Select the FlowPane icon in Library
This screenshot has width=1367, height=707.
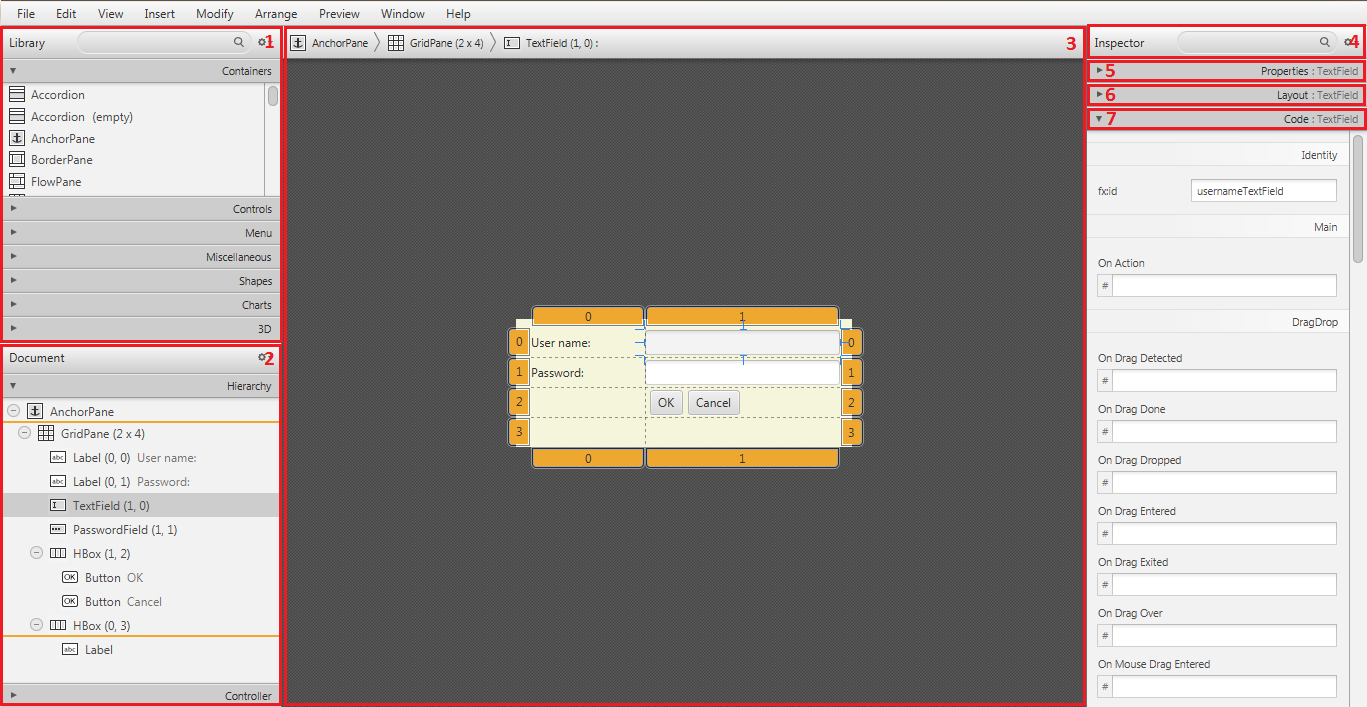pyautogui.click(x=16, y=181)
